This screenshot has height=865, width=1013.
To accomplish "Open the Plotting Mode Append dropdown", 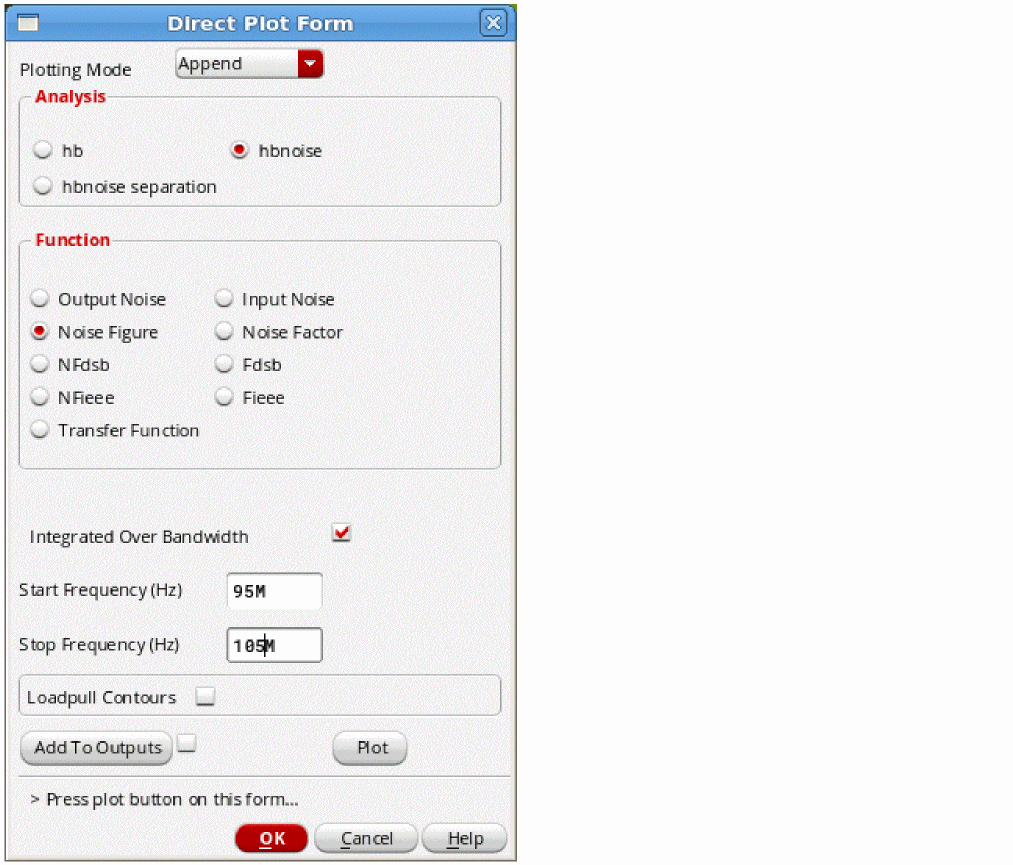I will pos(249,64).
